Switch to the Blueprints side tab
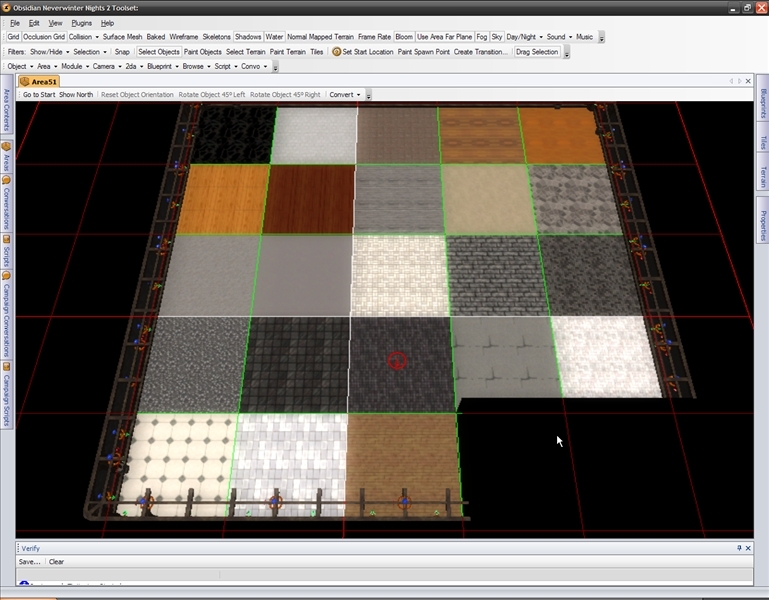Image resolution: width=769 pixels, height=600 pixels. (762, 103)
